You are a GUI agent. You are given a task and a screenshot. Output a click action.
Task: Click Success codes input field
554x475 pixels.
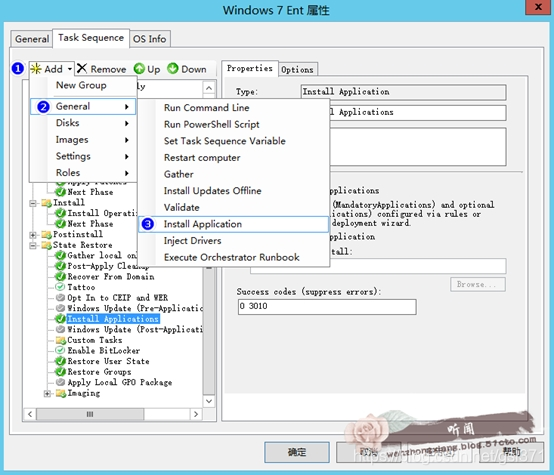[327, 306]
